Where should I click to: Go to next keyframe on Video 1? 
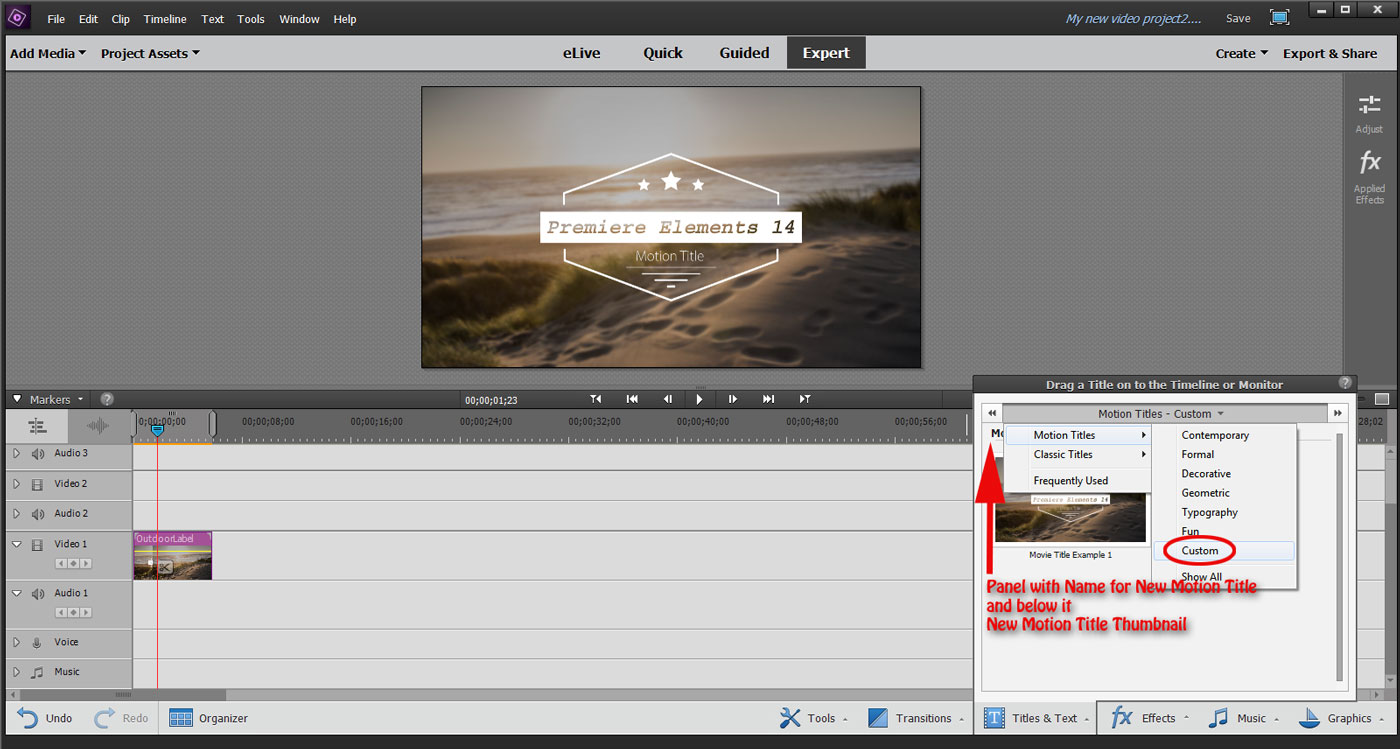(85, 564)
